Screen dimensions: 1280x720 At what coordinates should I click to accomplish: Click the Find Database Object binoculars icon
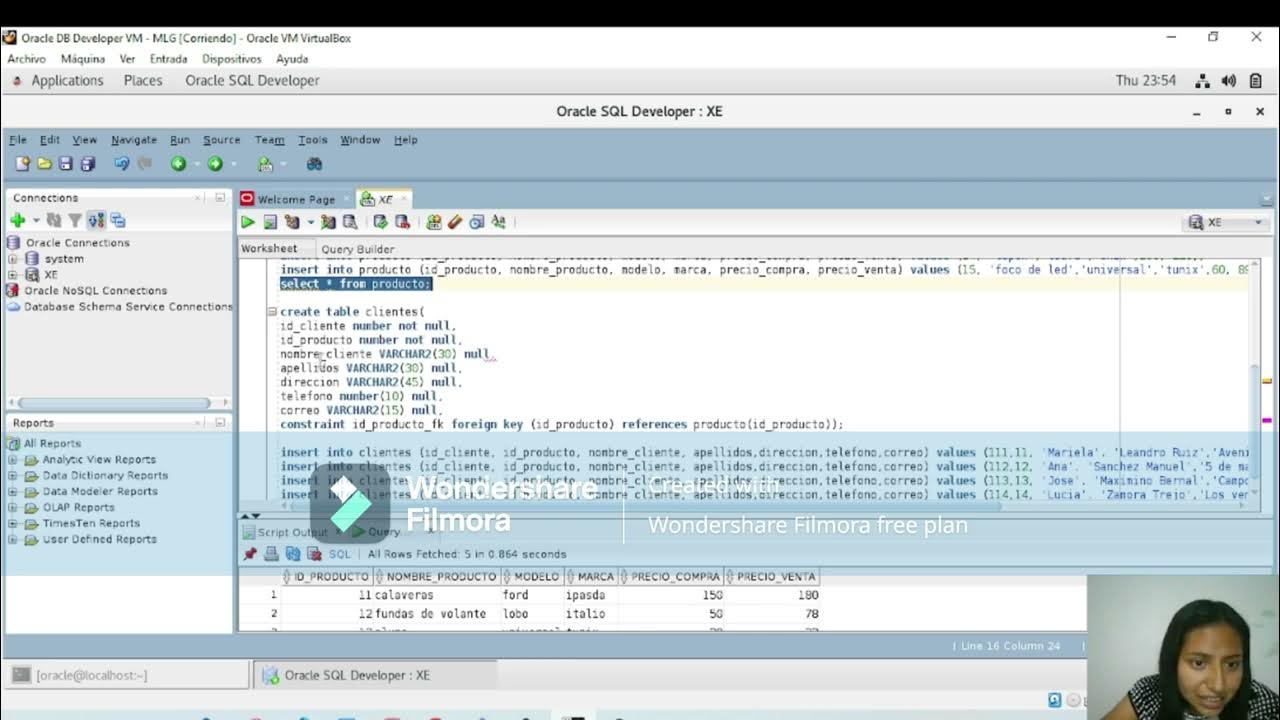314,164
